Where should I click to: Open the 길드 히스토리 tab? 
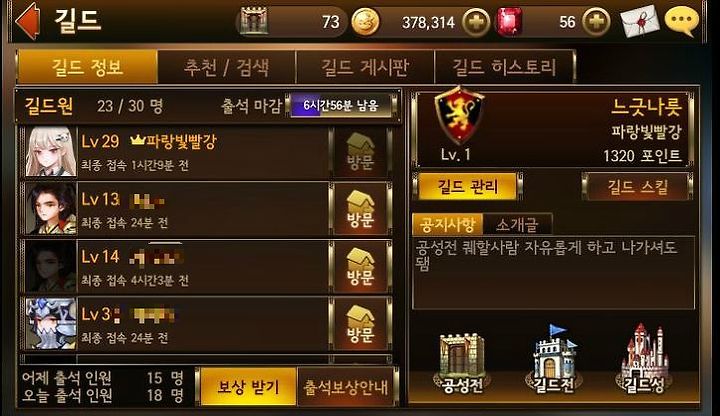click(504, 67)
